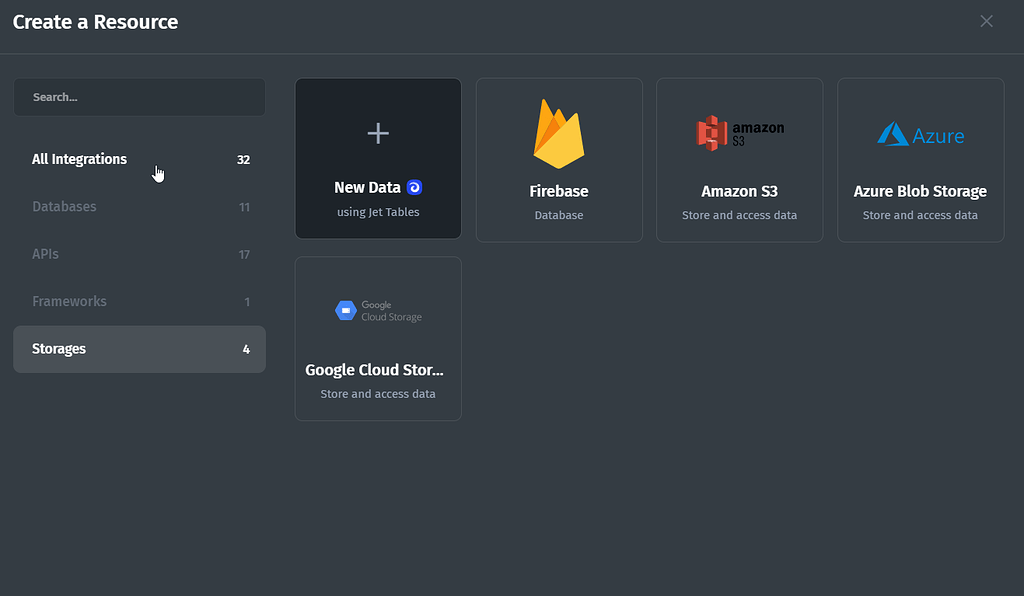Click the plus icon on New Data card
Screen dimensions: 1024x596
pyautogui.click(x=378, y=132)
